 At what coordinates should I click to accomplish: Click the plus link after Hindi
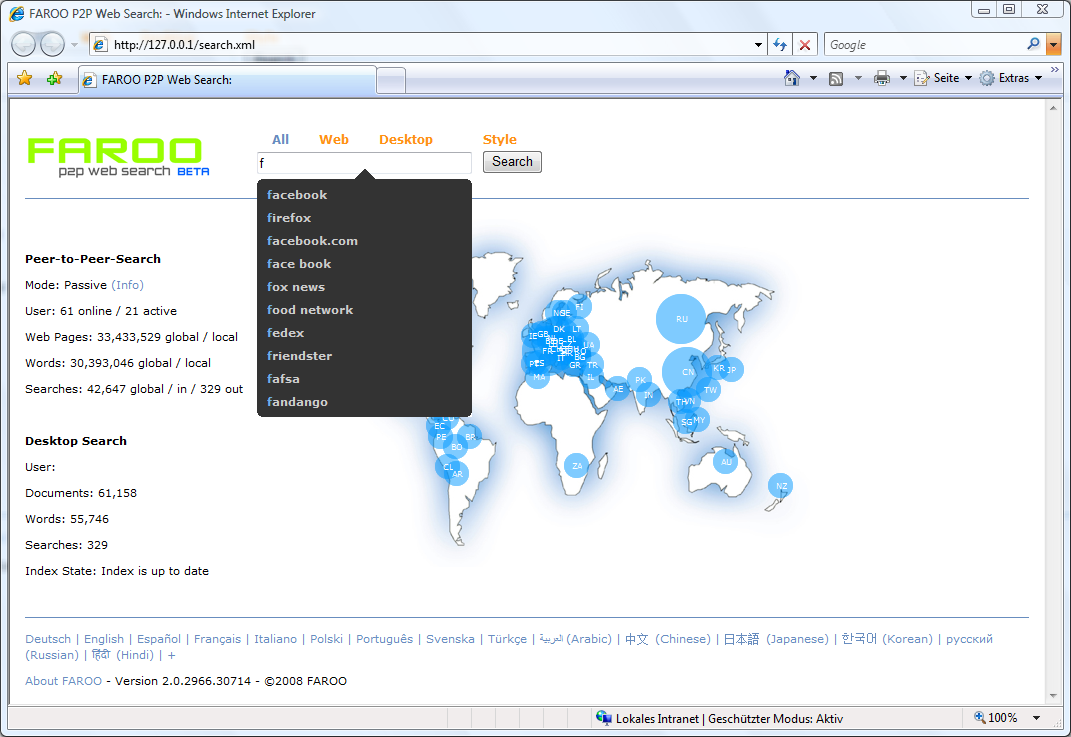171,656
